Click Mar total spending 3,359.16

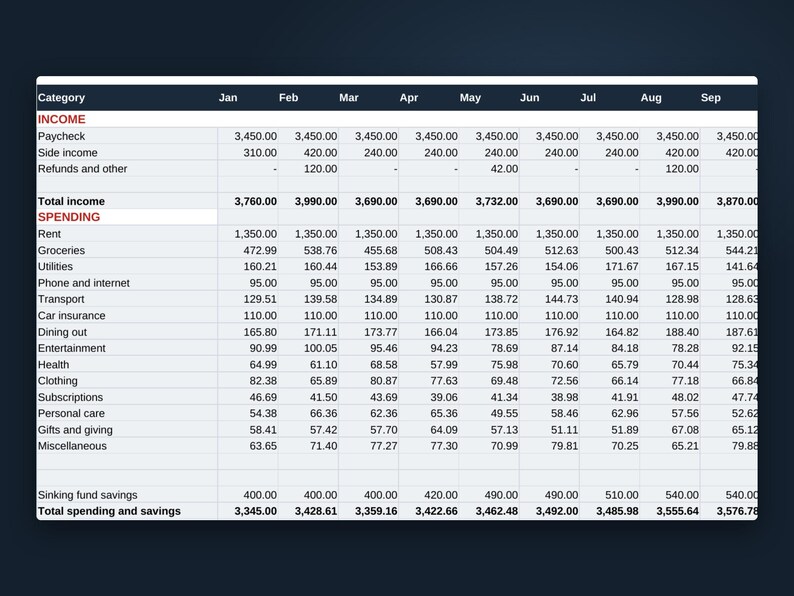point(369,511)
